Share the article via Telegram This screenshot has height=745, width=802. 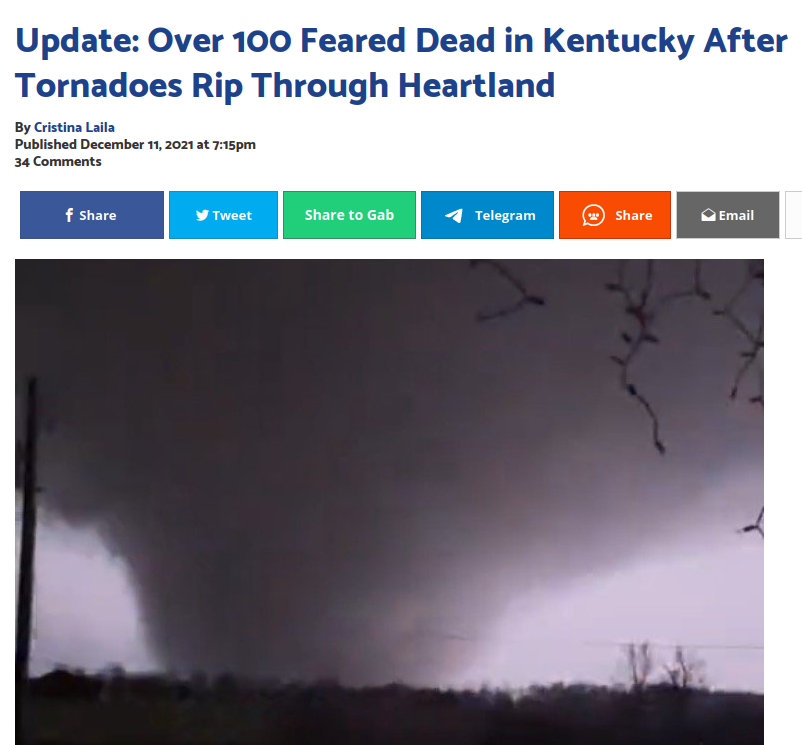tap(487, 215)
